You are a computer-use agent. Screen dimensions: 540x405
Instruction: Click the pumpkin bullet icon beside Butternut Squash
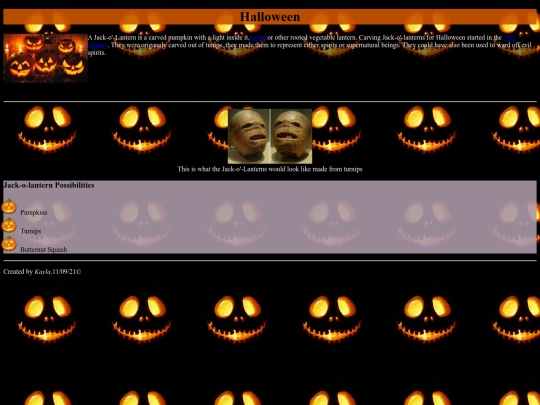tap(9, 243)
